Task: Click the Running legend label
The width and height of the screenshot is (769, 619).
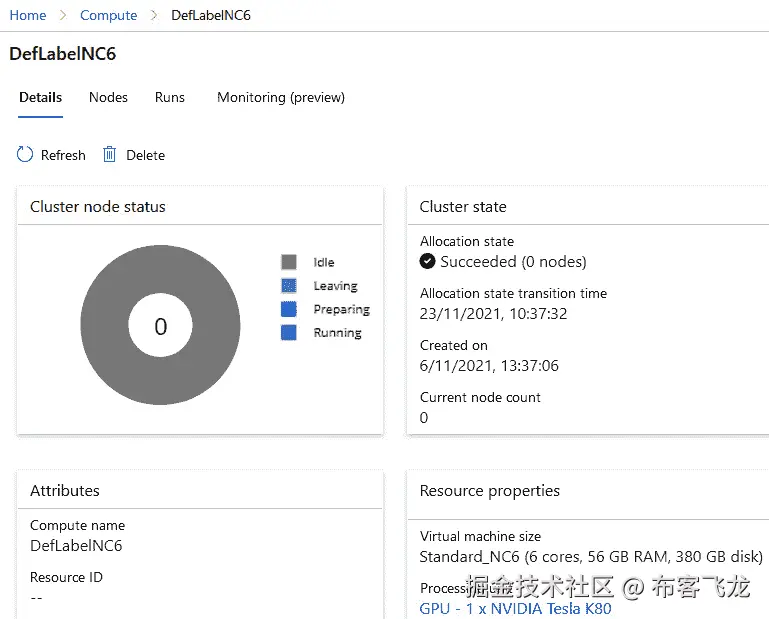Action: pyautogui.click(x=337, y=333)
